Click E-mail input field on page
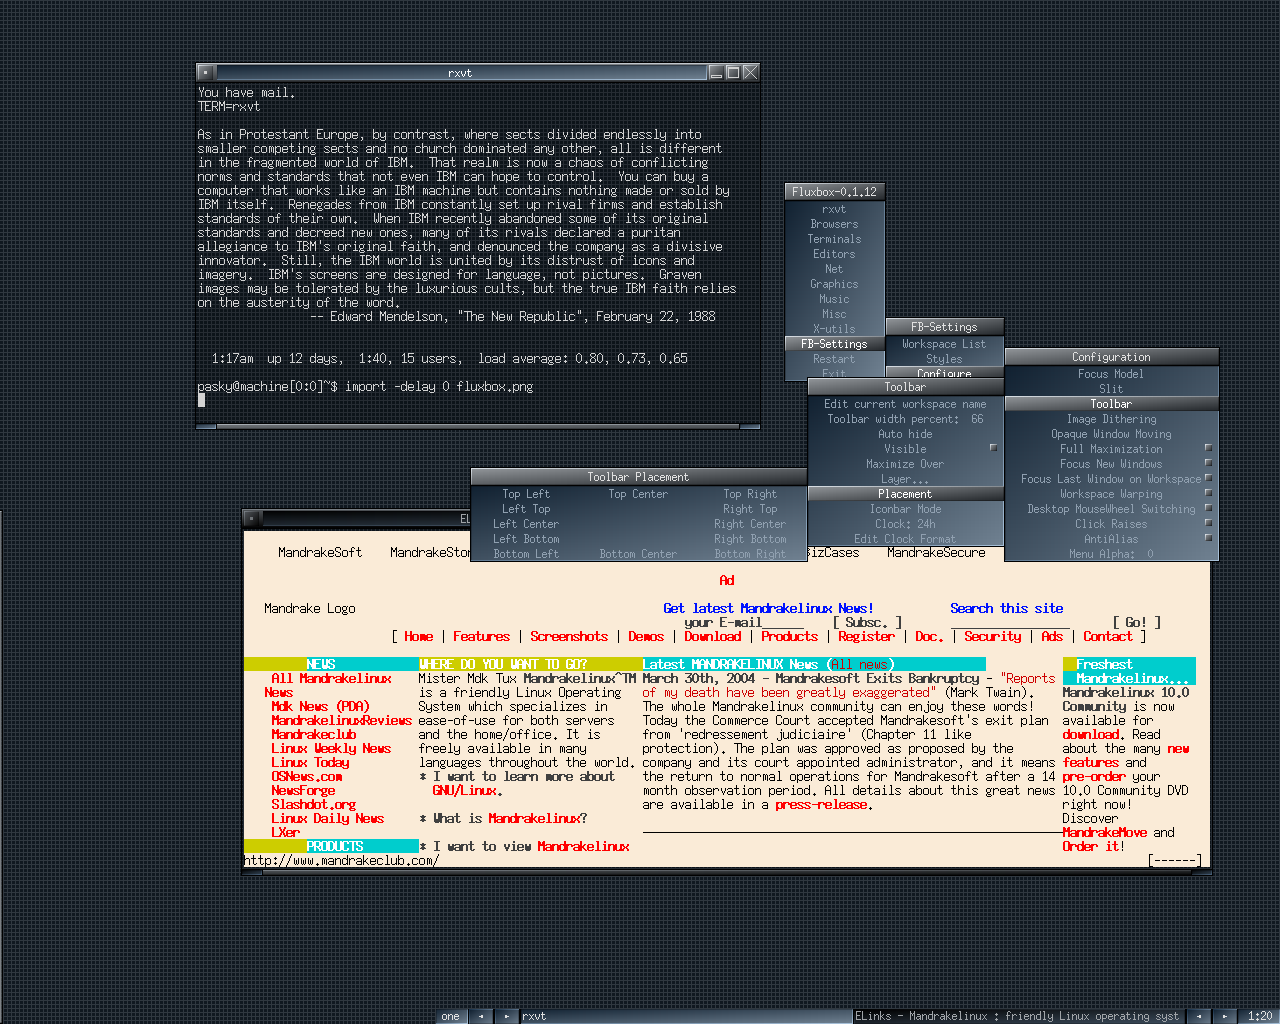This screenshot has width=1280, height=1024. coord(783,622)
